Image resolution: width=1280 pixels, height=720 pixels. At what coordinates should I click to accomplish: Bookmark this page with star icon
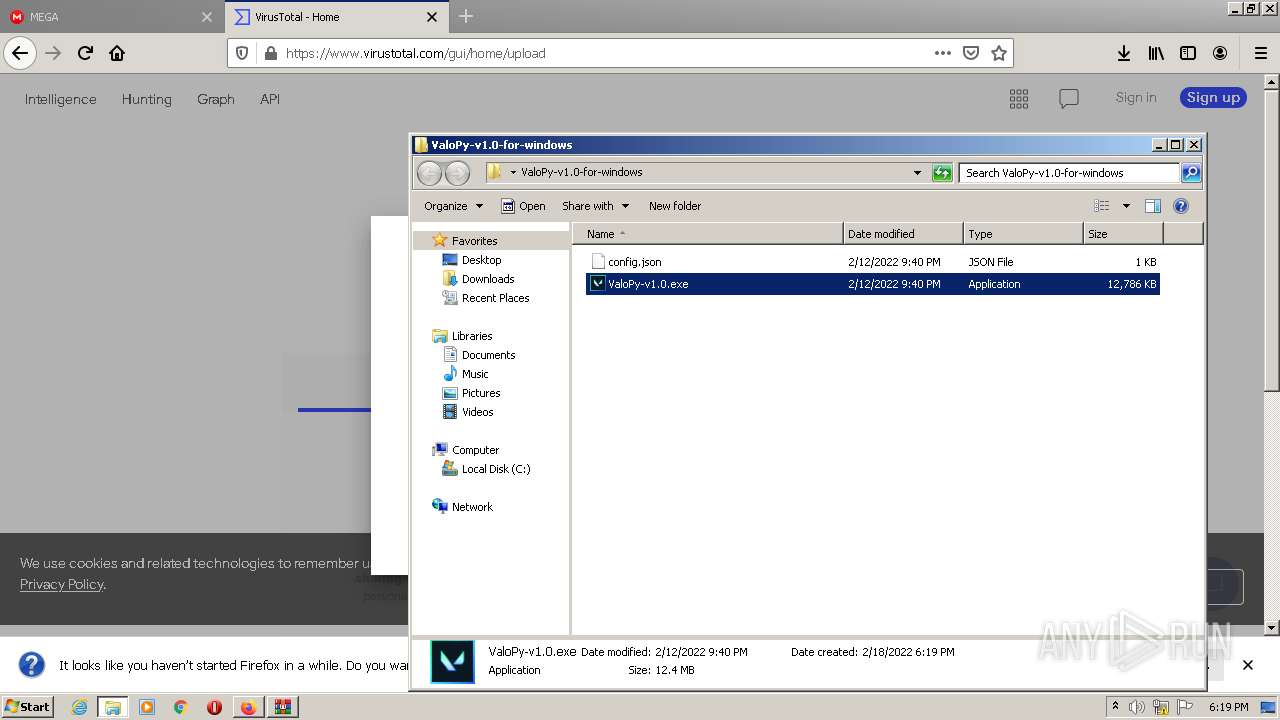[998, 53]
